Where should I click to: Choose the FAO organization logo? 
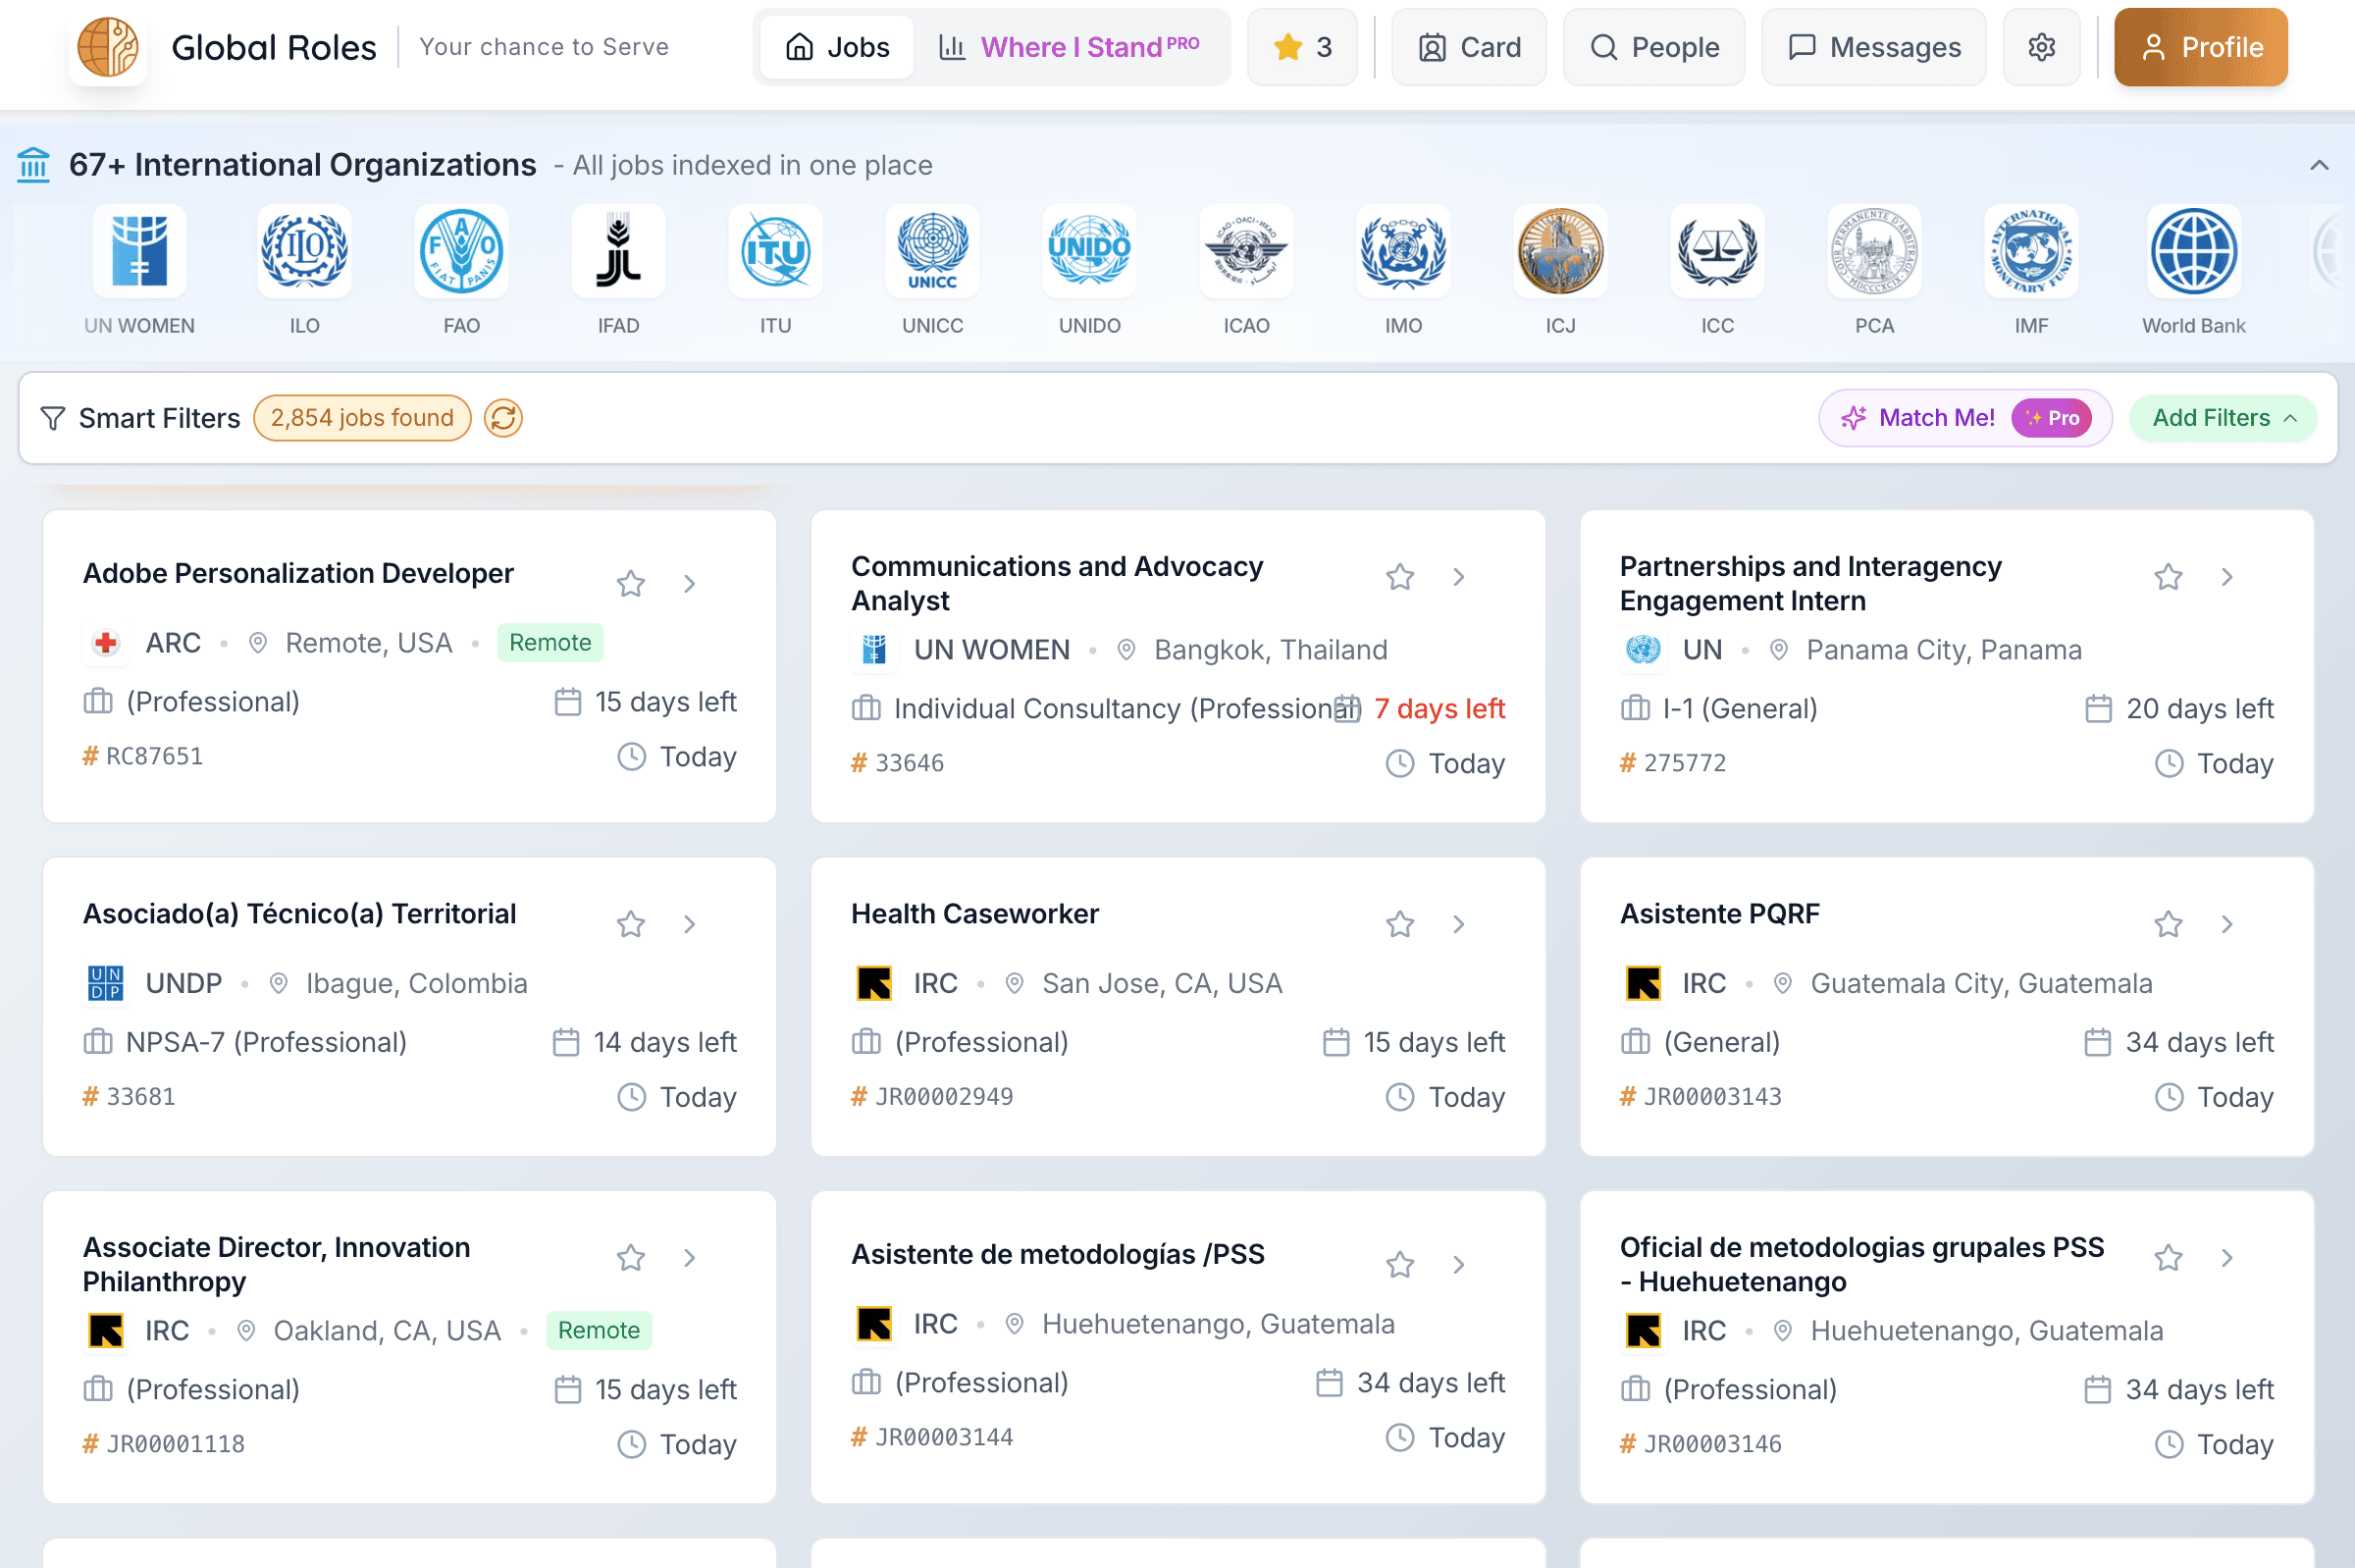pos(461,251)
